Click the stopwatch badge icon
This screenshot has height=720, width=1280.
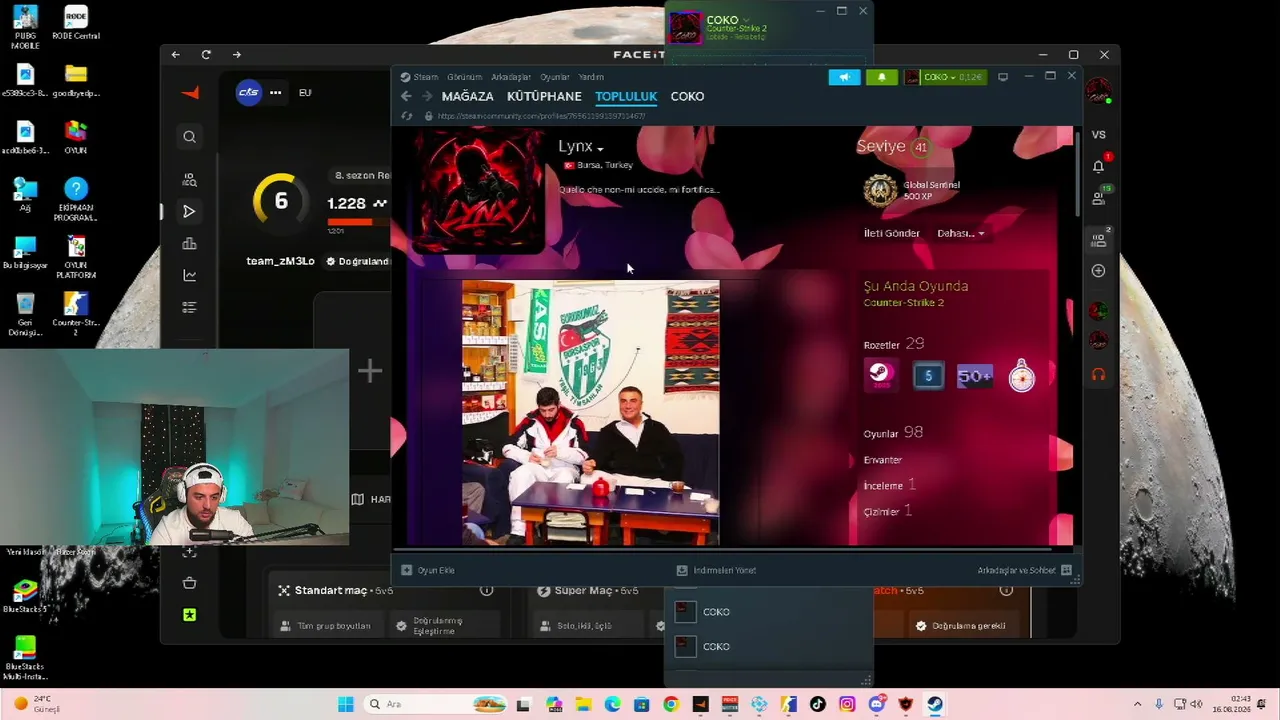click(1021, 376)
